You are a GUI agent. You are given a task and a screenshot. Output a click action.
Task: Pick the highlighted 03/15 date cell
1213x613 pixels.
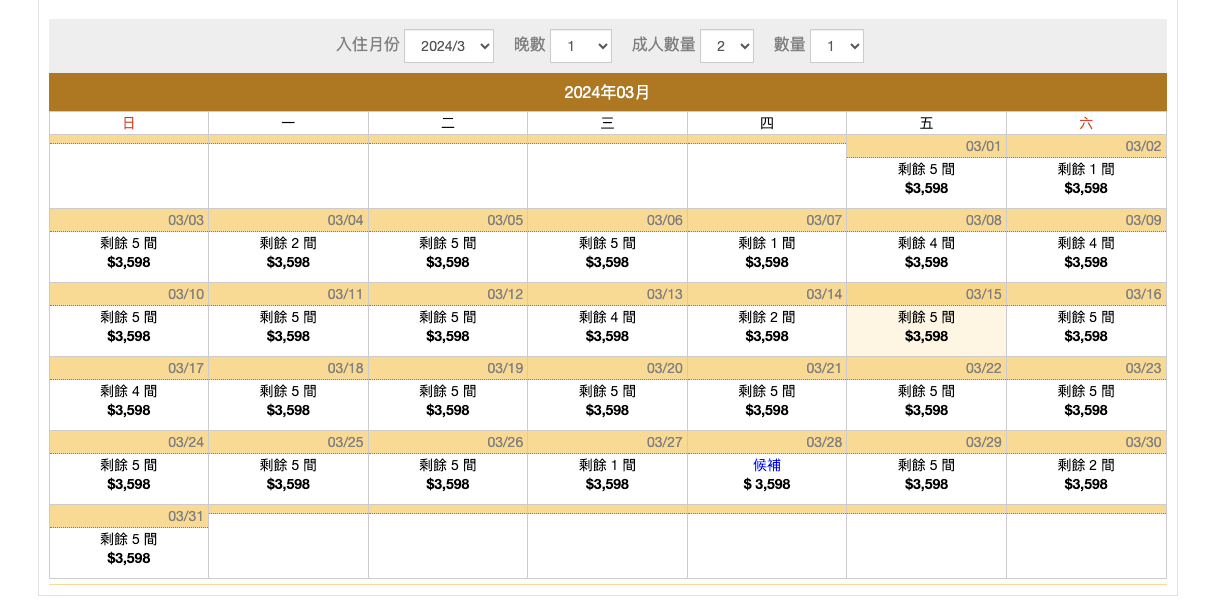point(926,327)
